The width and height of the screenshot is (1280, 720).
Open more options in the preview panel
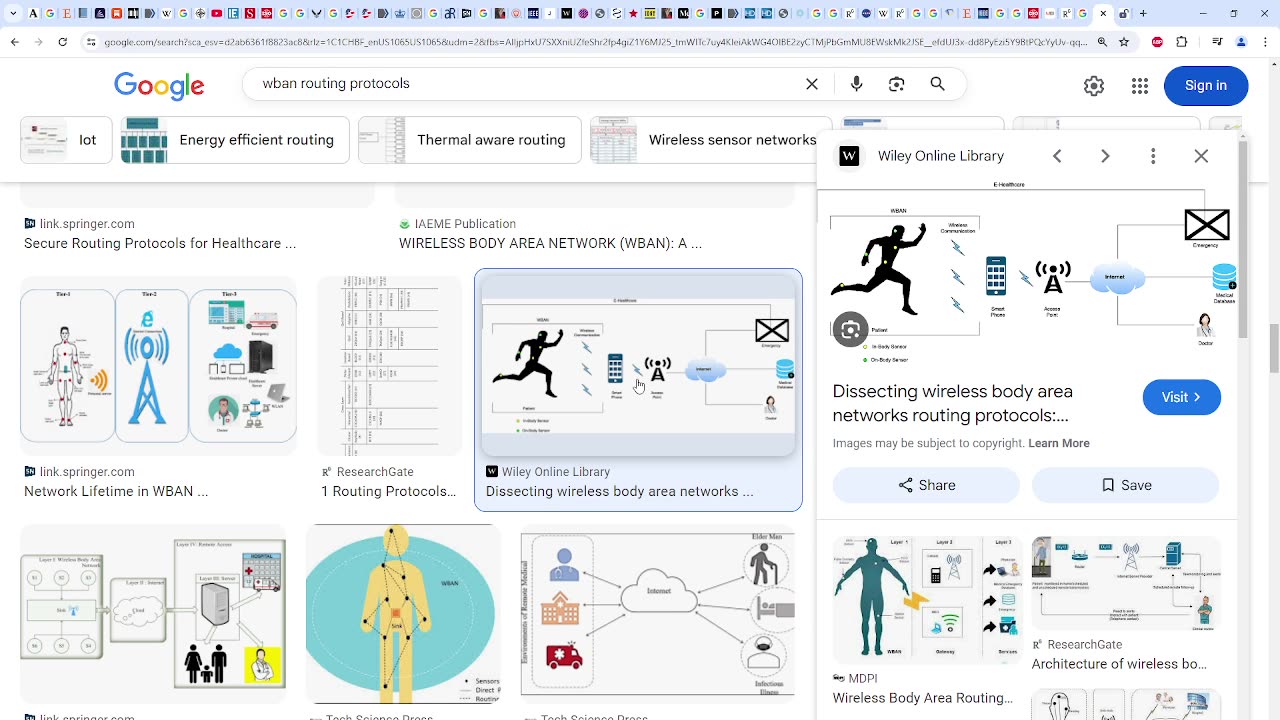[x=1153, y=156]
